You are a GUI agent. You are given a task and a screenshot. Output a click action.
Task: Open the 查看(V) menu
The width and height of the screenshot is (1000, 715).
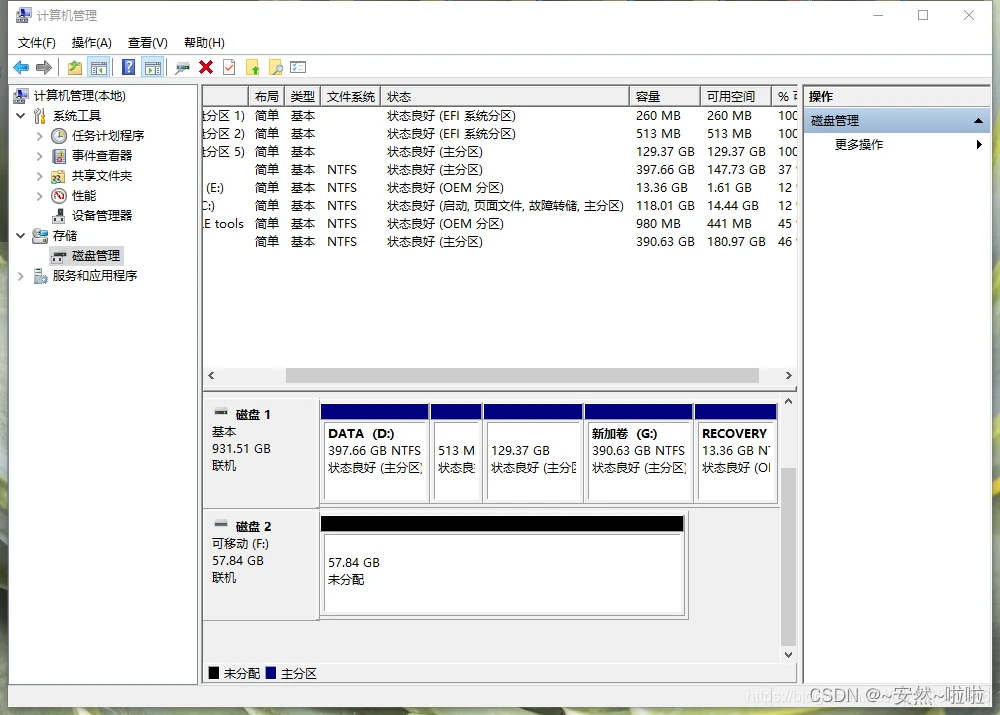pos(147,43)
